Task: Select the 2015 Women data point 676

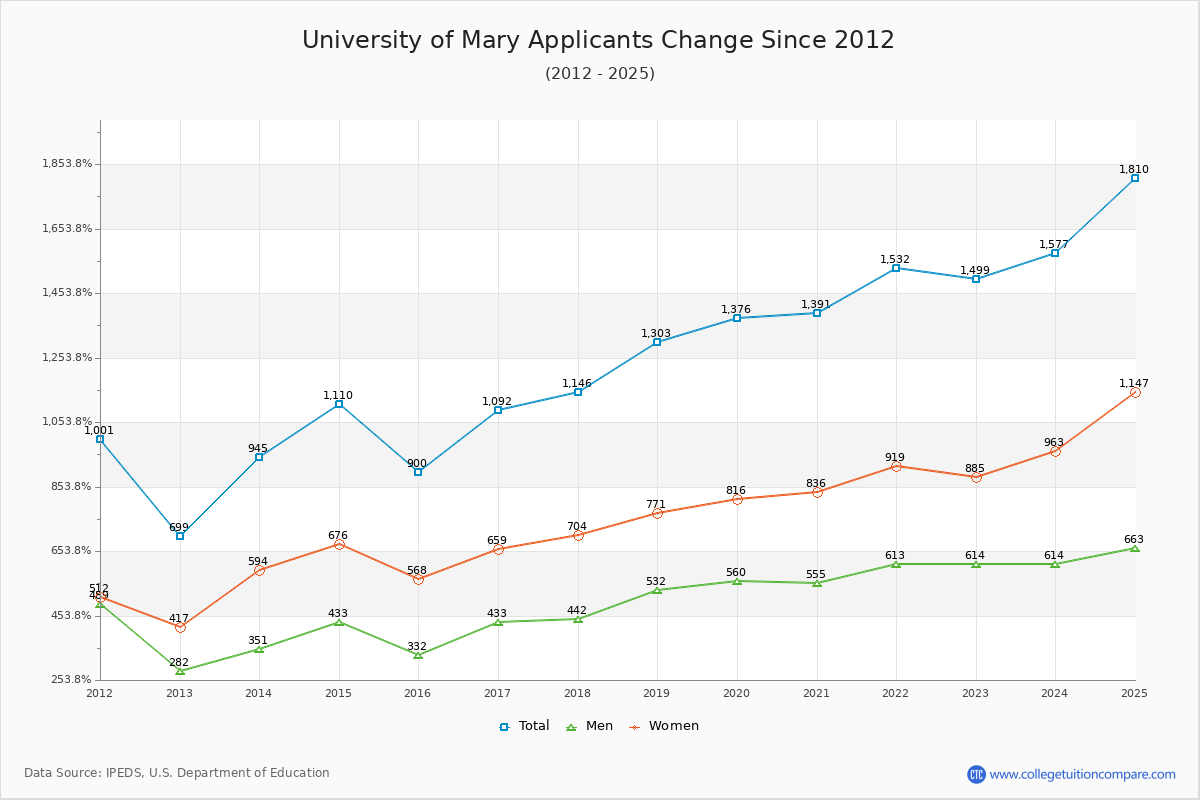Action: (x=339, y=544)
